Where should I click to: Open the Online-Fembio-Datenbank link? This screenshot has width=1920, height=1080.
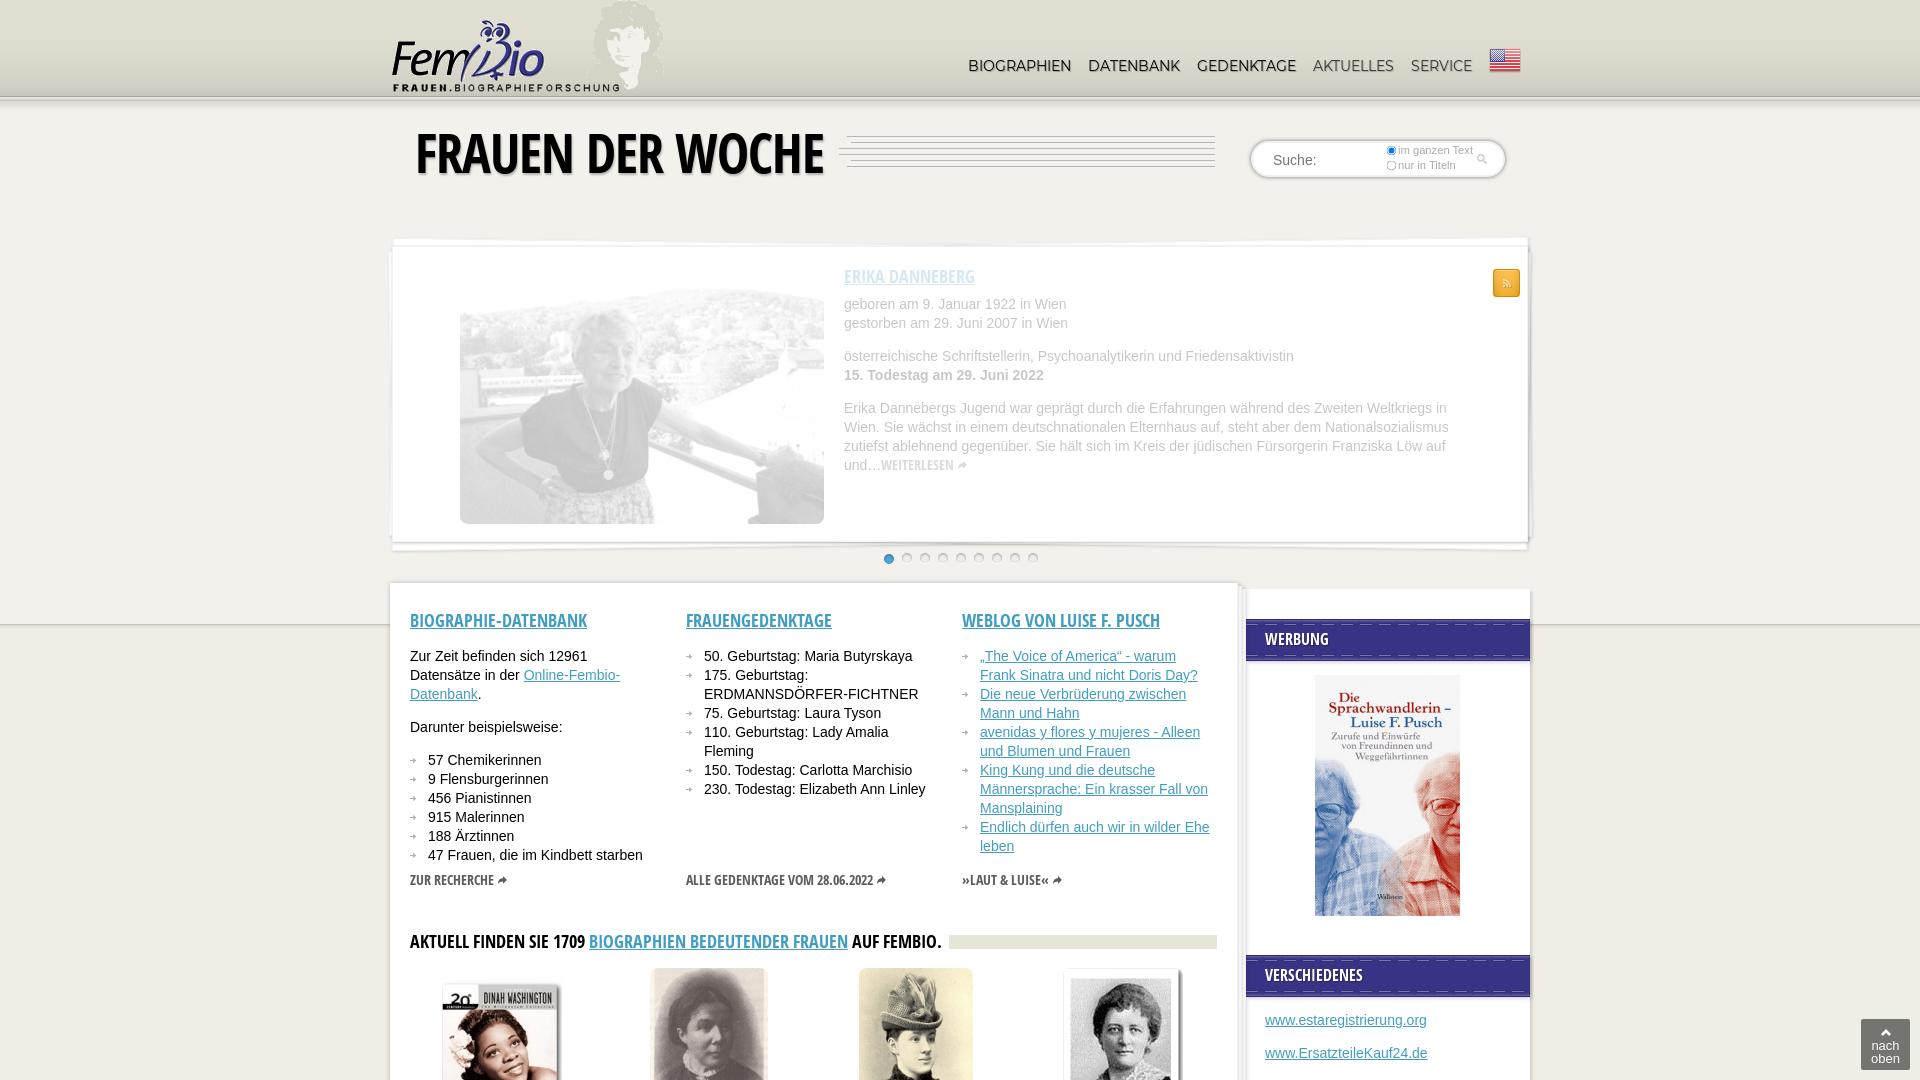coord(515,685)
